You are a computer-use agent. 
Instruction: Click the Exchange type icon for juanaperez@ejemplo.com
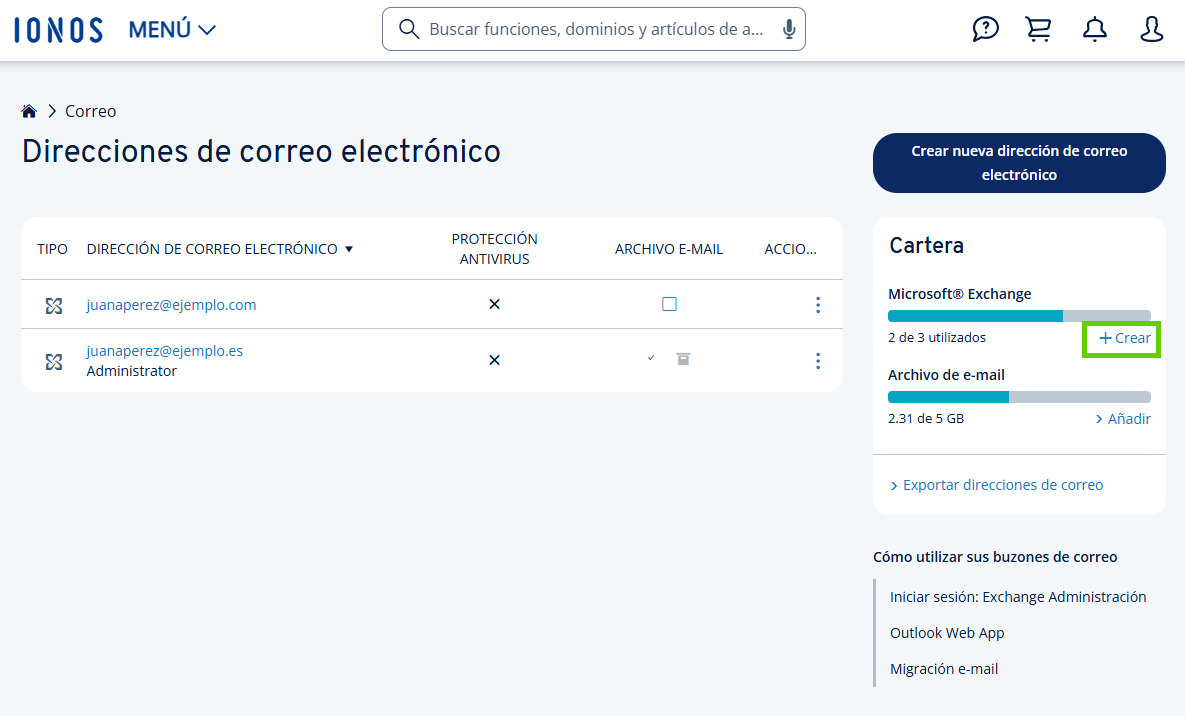[53, 305]
